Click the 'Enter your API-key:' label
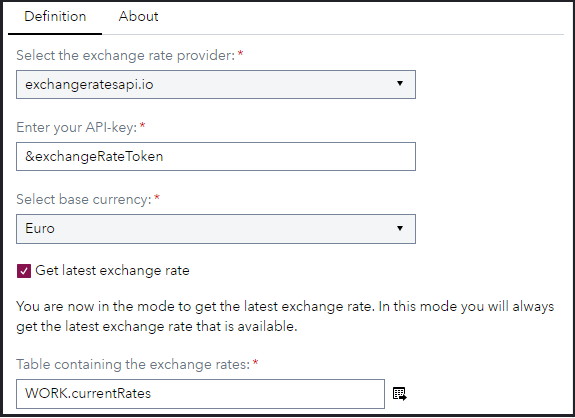This screenshot has width=575, height=418. pos(76,128)
